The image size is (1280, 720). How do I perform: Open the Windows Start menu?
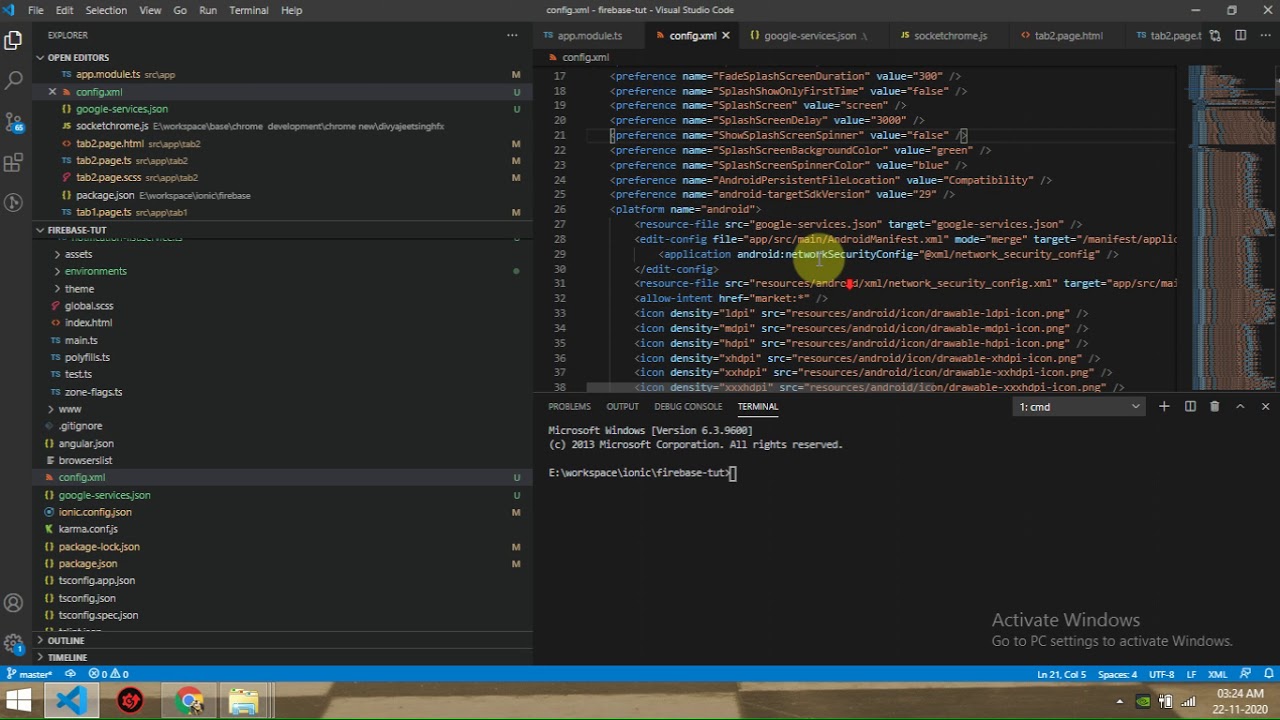point(18,702)
